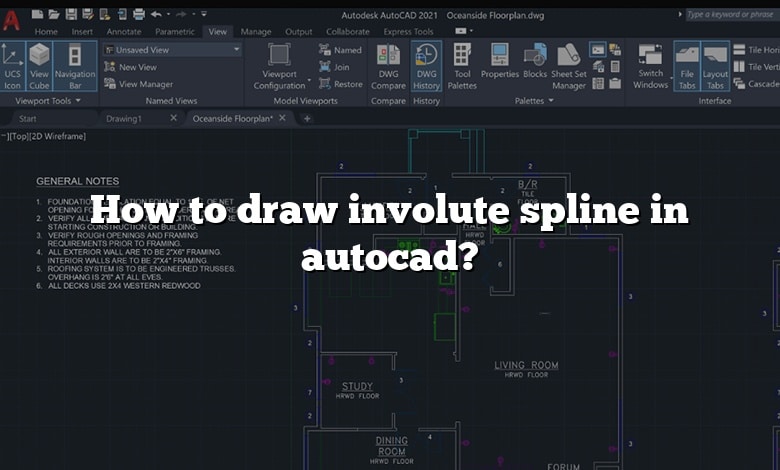Toggle the UCS Icon display
The width and height of the screenshot is (780, 470).
[x=12, y=66]
